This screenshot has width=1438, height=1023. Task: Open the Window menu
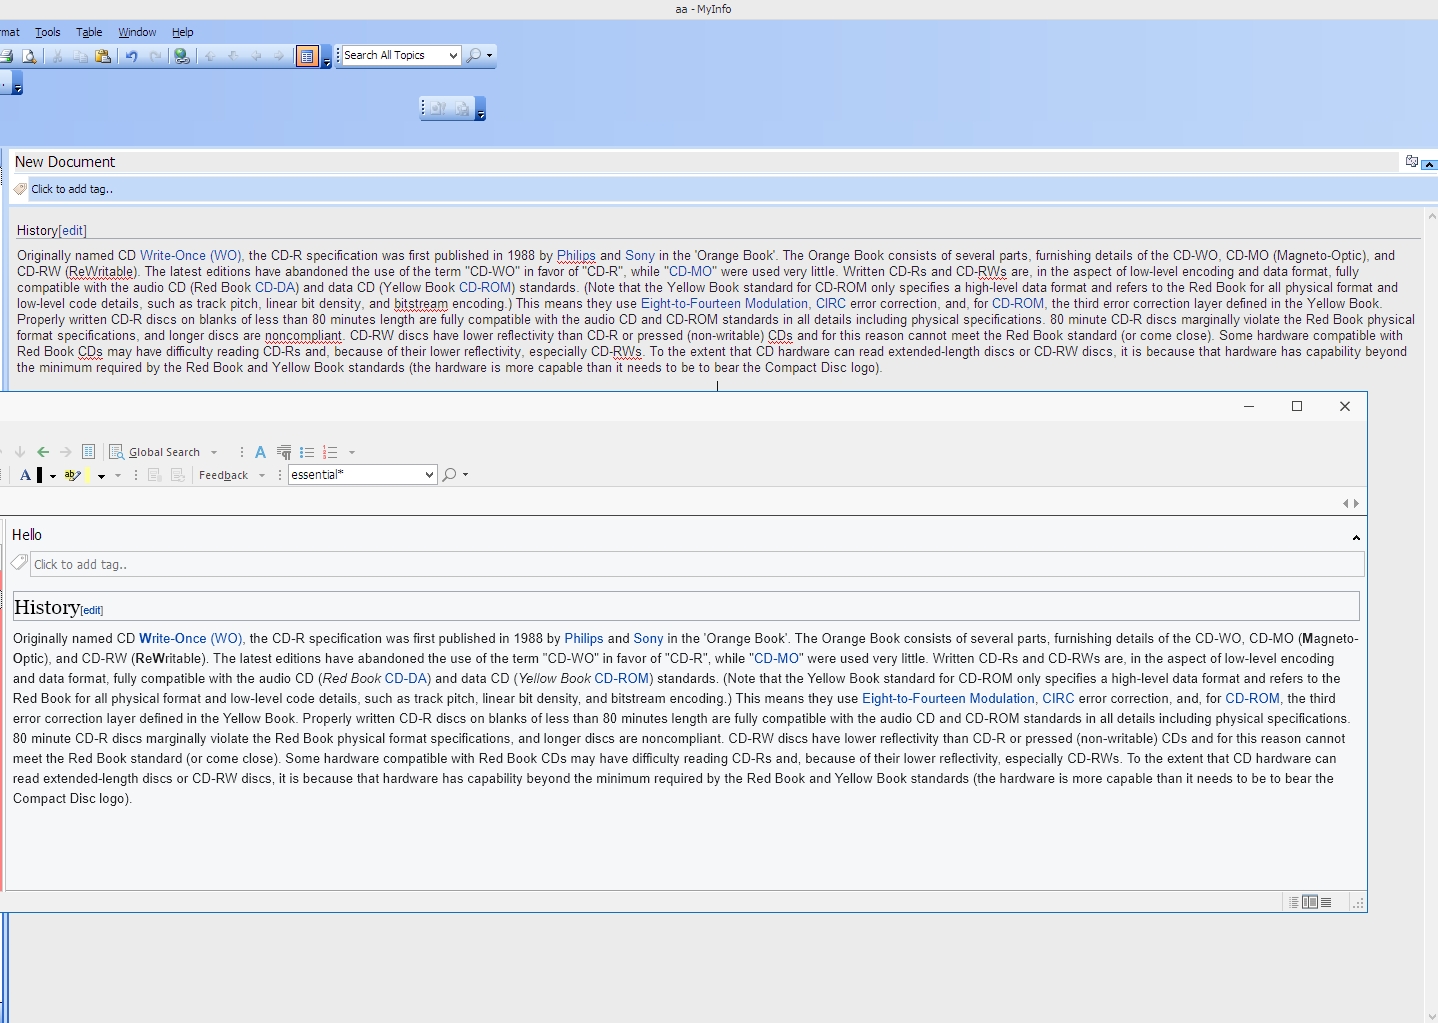tap(137, 32)
